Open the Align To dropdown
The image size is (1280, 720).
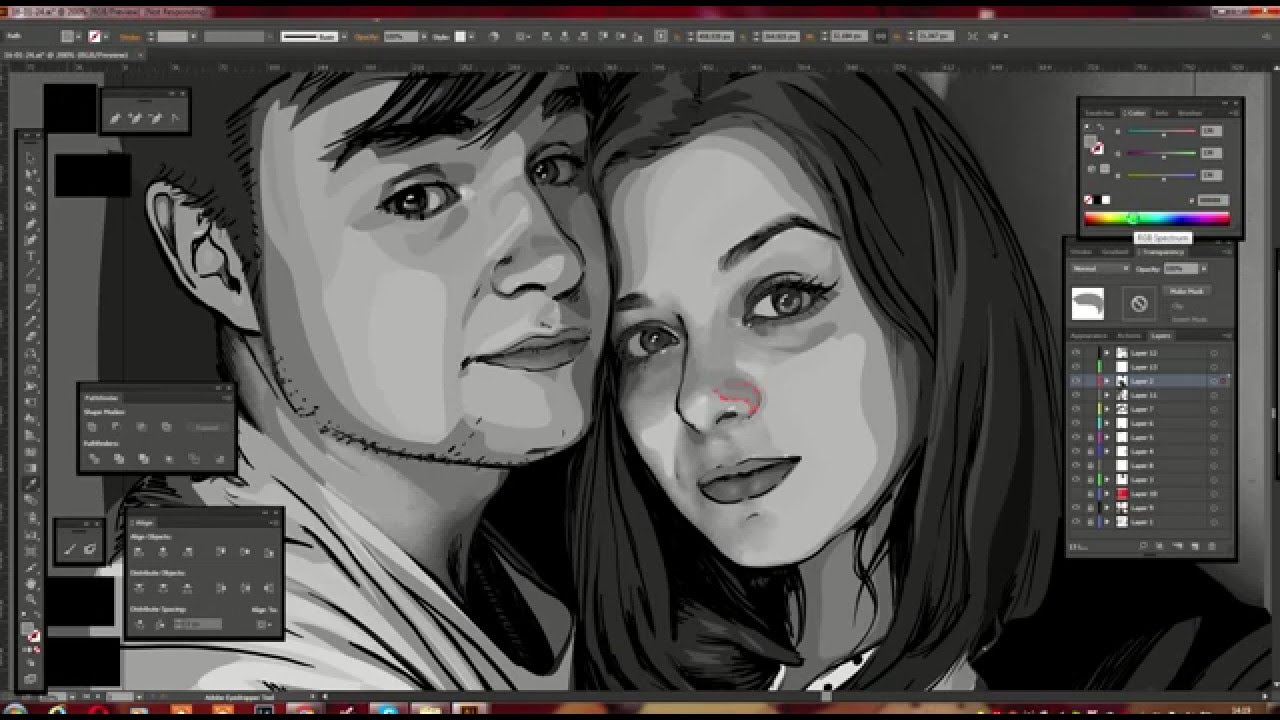(x=263, y=624)
